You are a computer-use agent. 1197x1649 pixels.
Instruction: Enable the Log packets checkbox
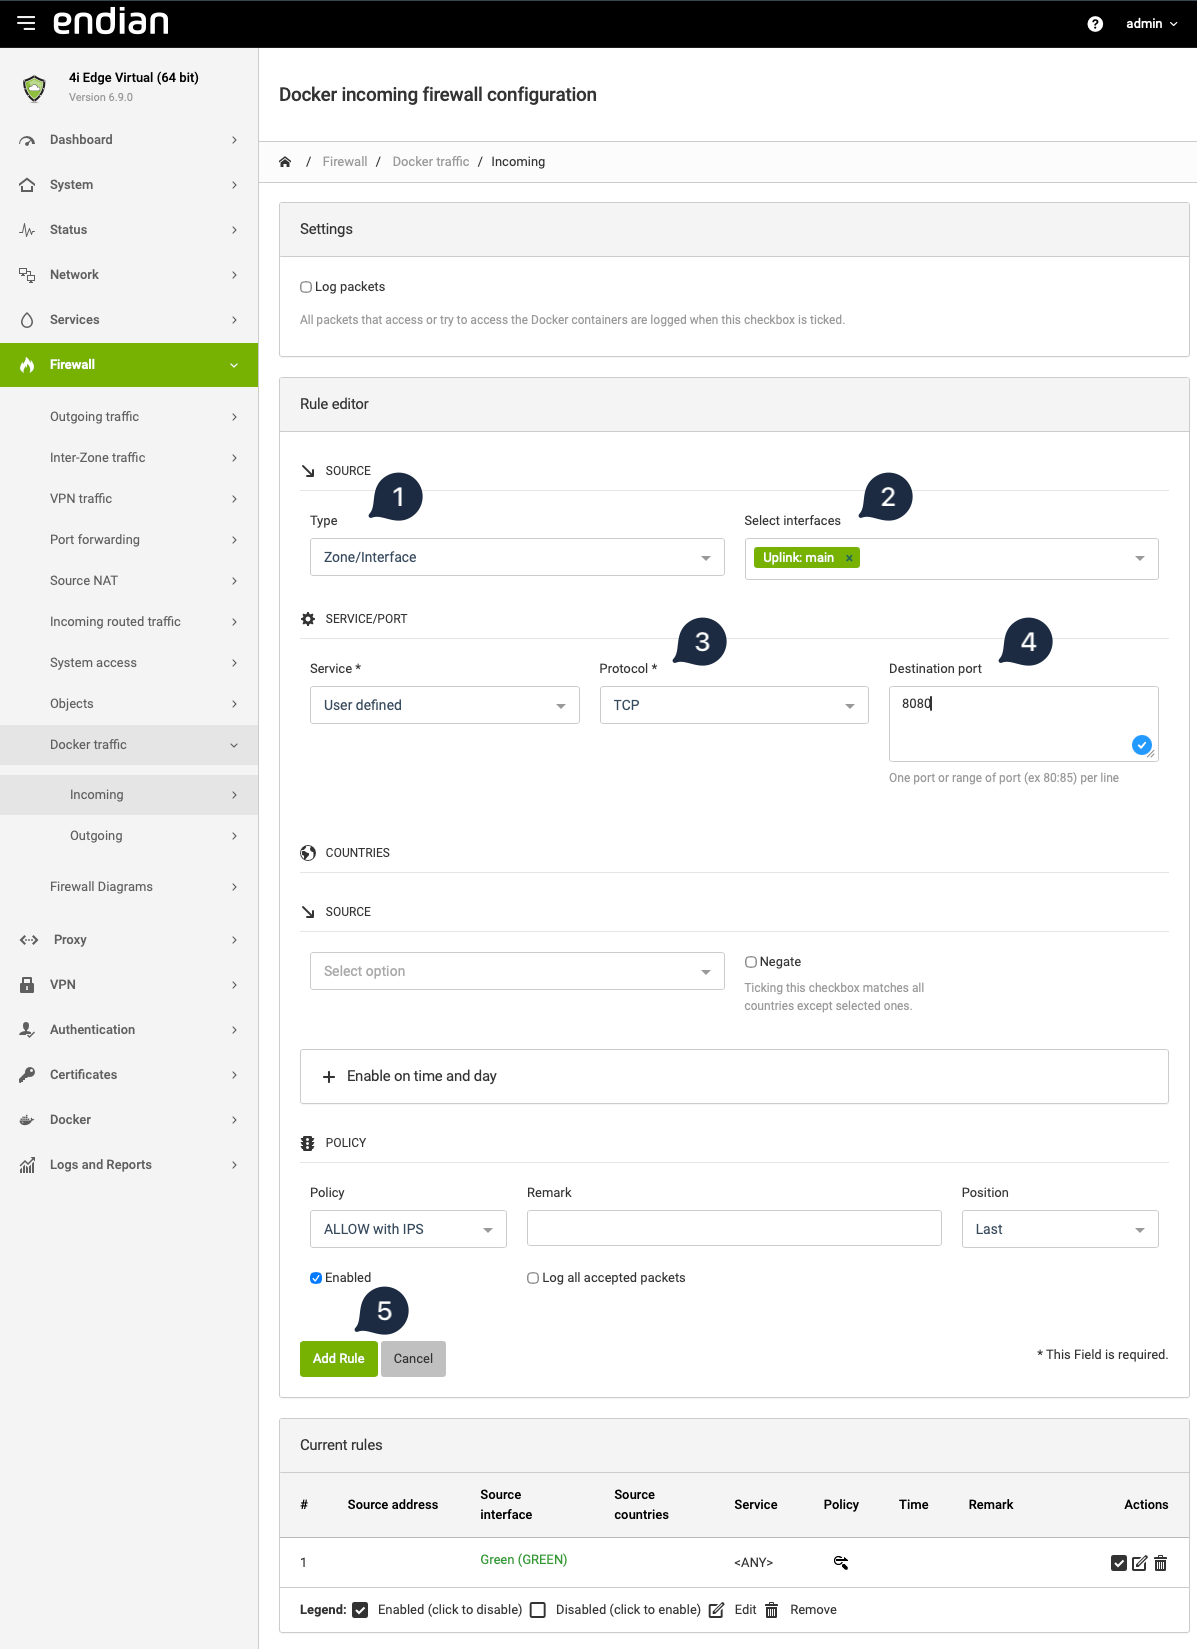(306, 287)
